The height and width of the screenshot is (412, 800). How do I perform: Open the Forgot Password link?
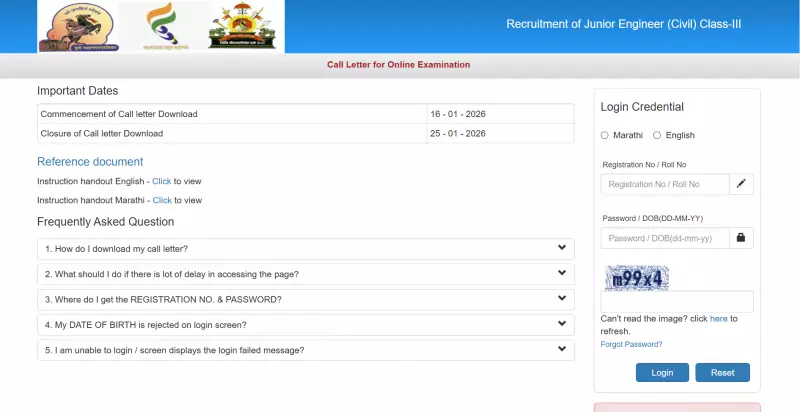click(631, 344)
